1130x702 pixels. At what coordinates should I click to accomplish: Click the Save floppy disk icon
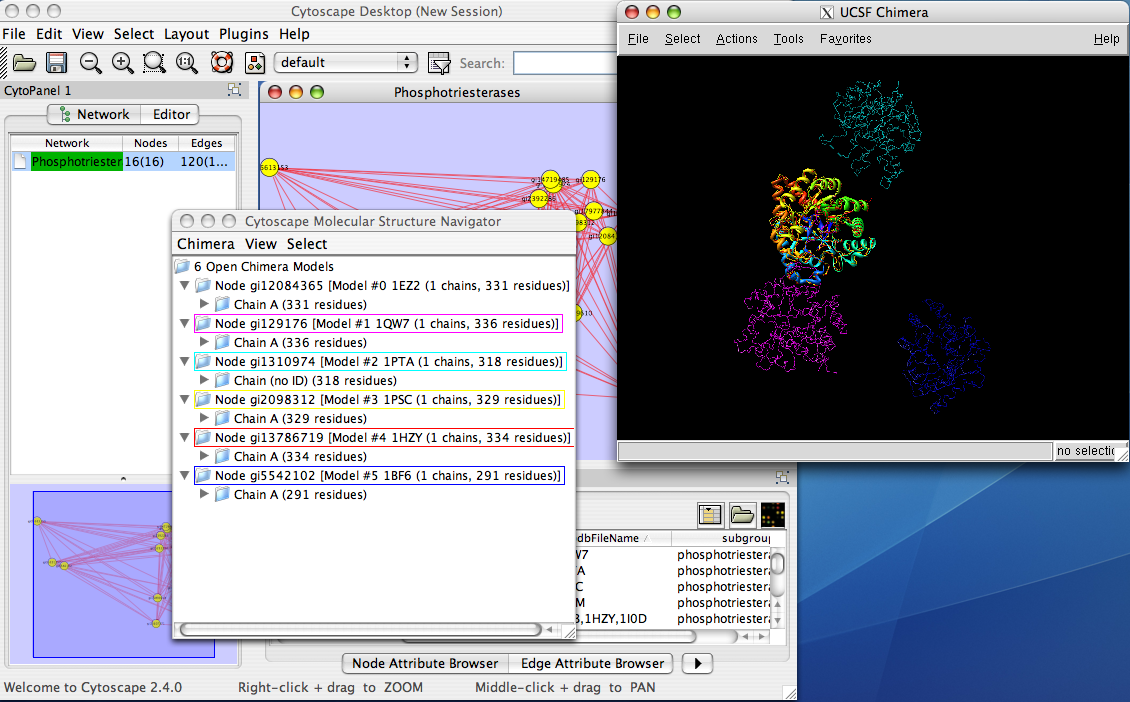(x=57, y=63)
